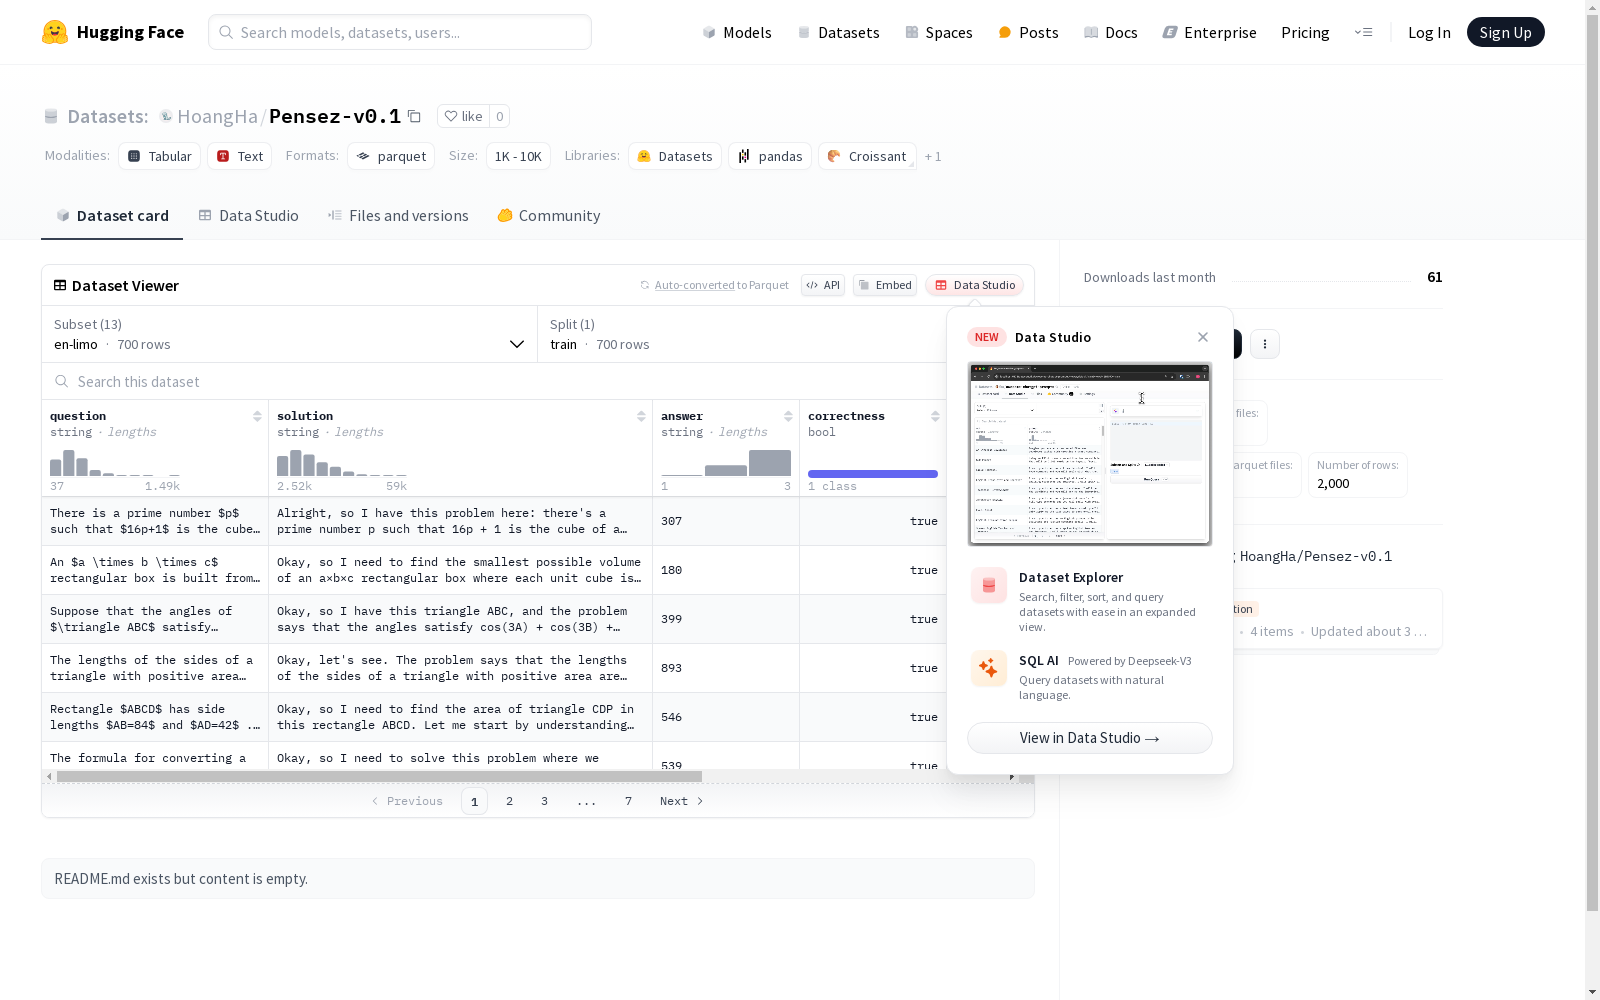Select the Croissant library tag
The width and height of the screenshot is (1600, 1000).
coord(867,156)
